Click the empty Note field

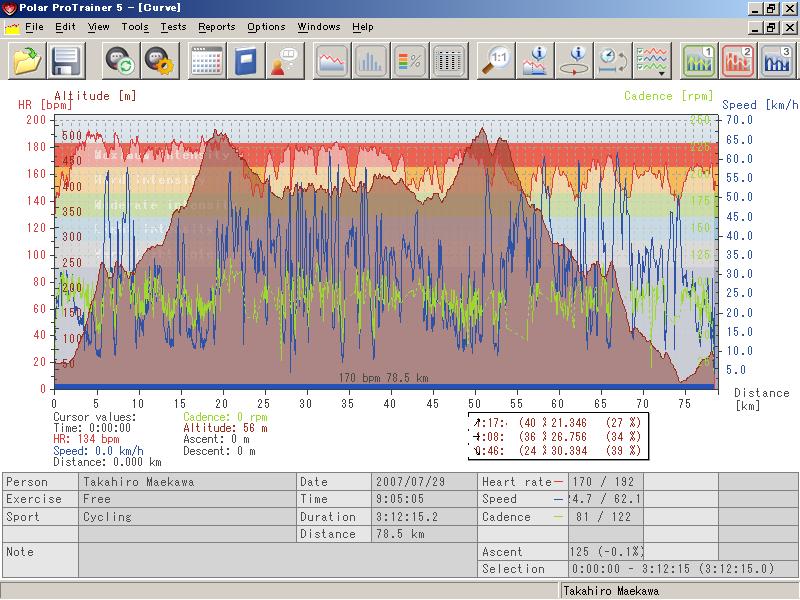(278, 560)
